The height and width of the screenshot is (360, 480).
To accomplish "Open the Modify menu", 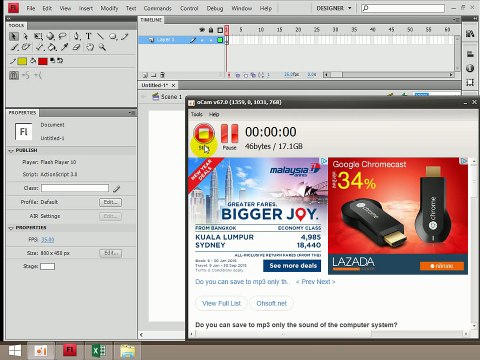I will pos(109,8).
